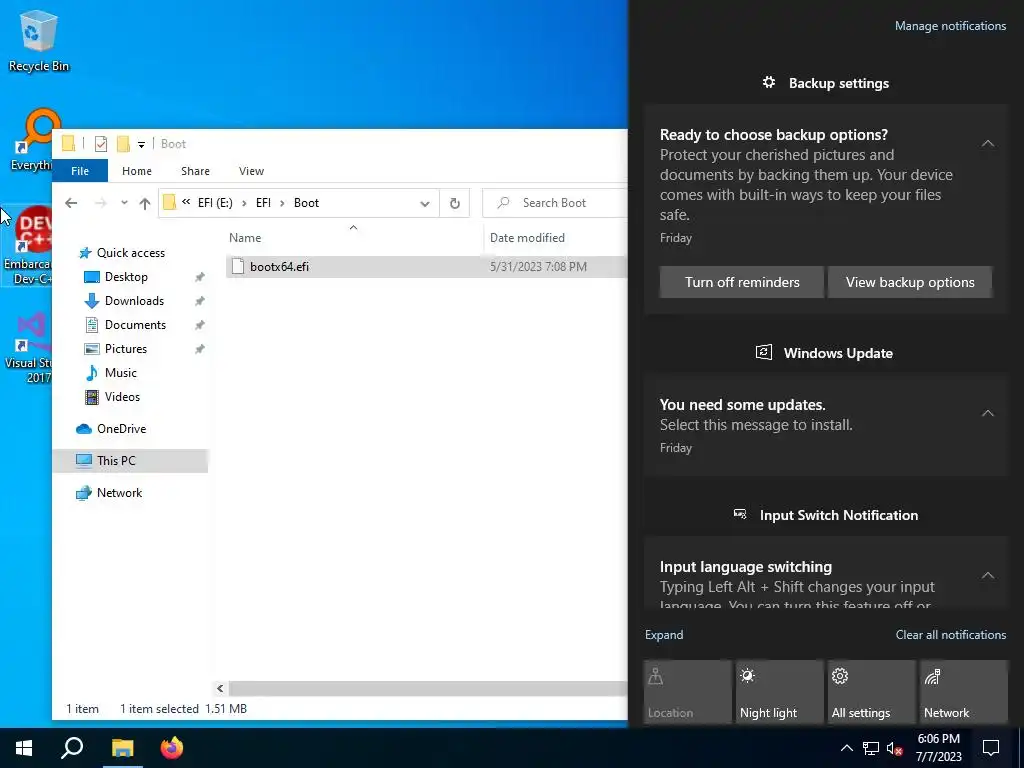Click the left arrow of the horizontal scrollbar
Viewport: 1024px width, 768px height.
pyautogui.click(x=220, y=688)
